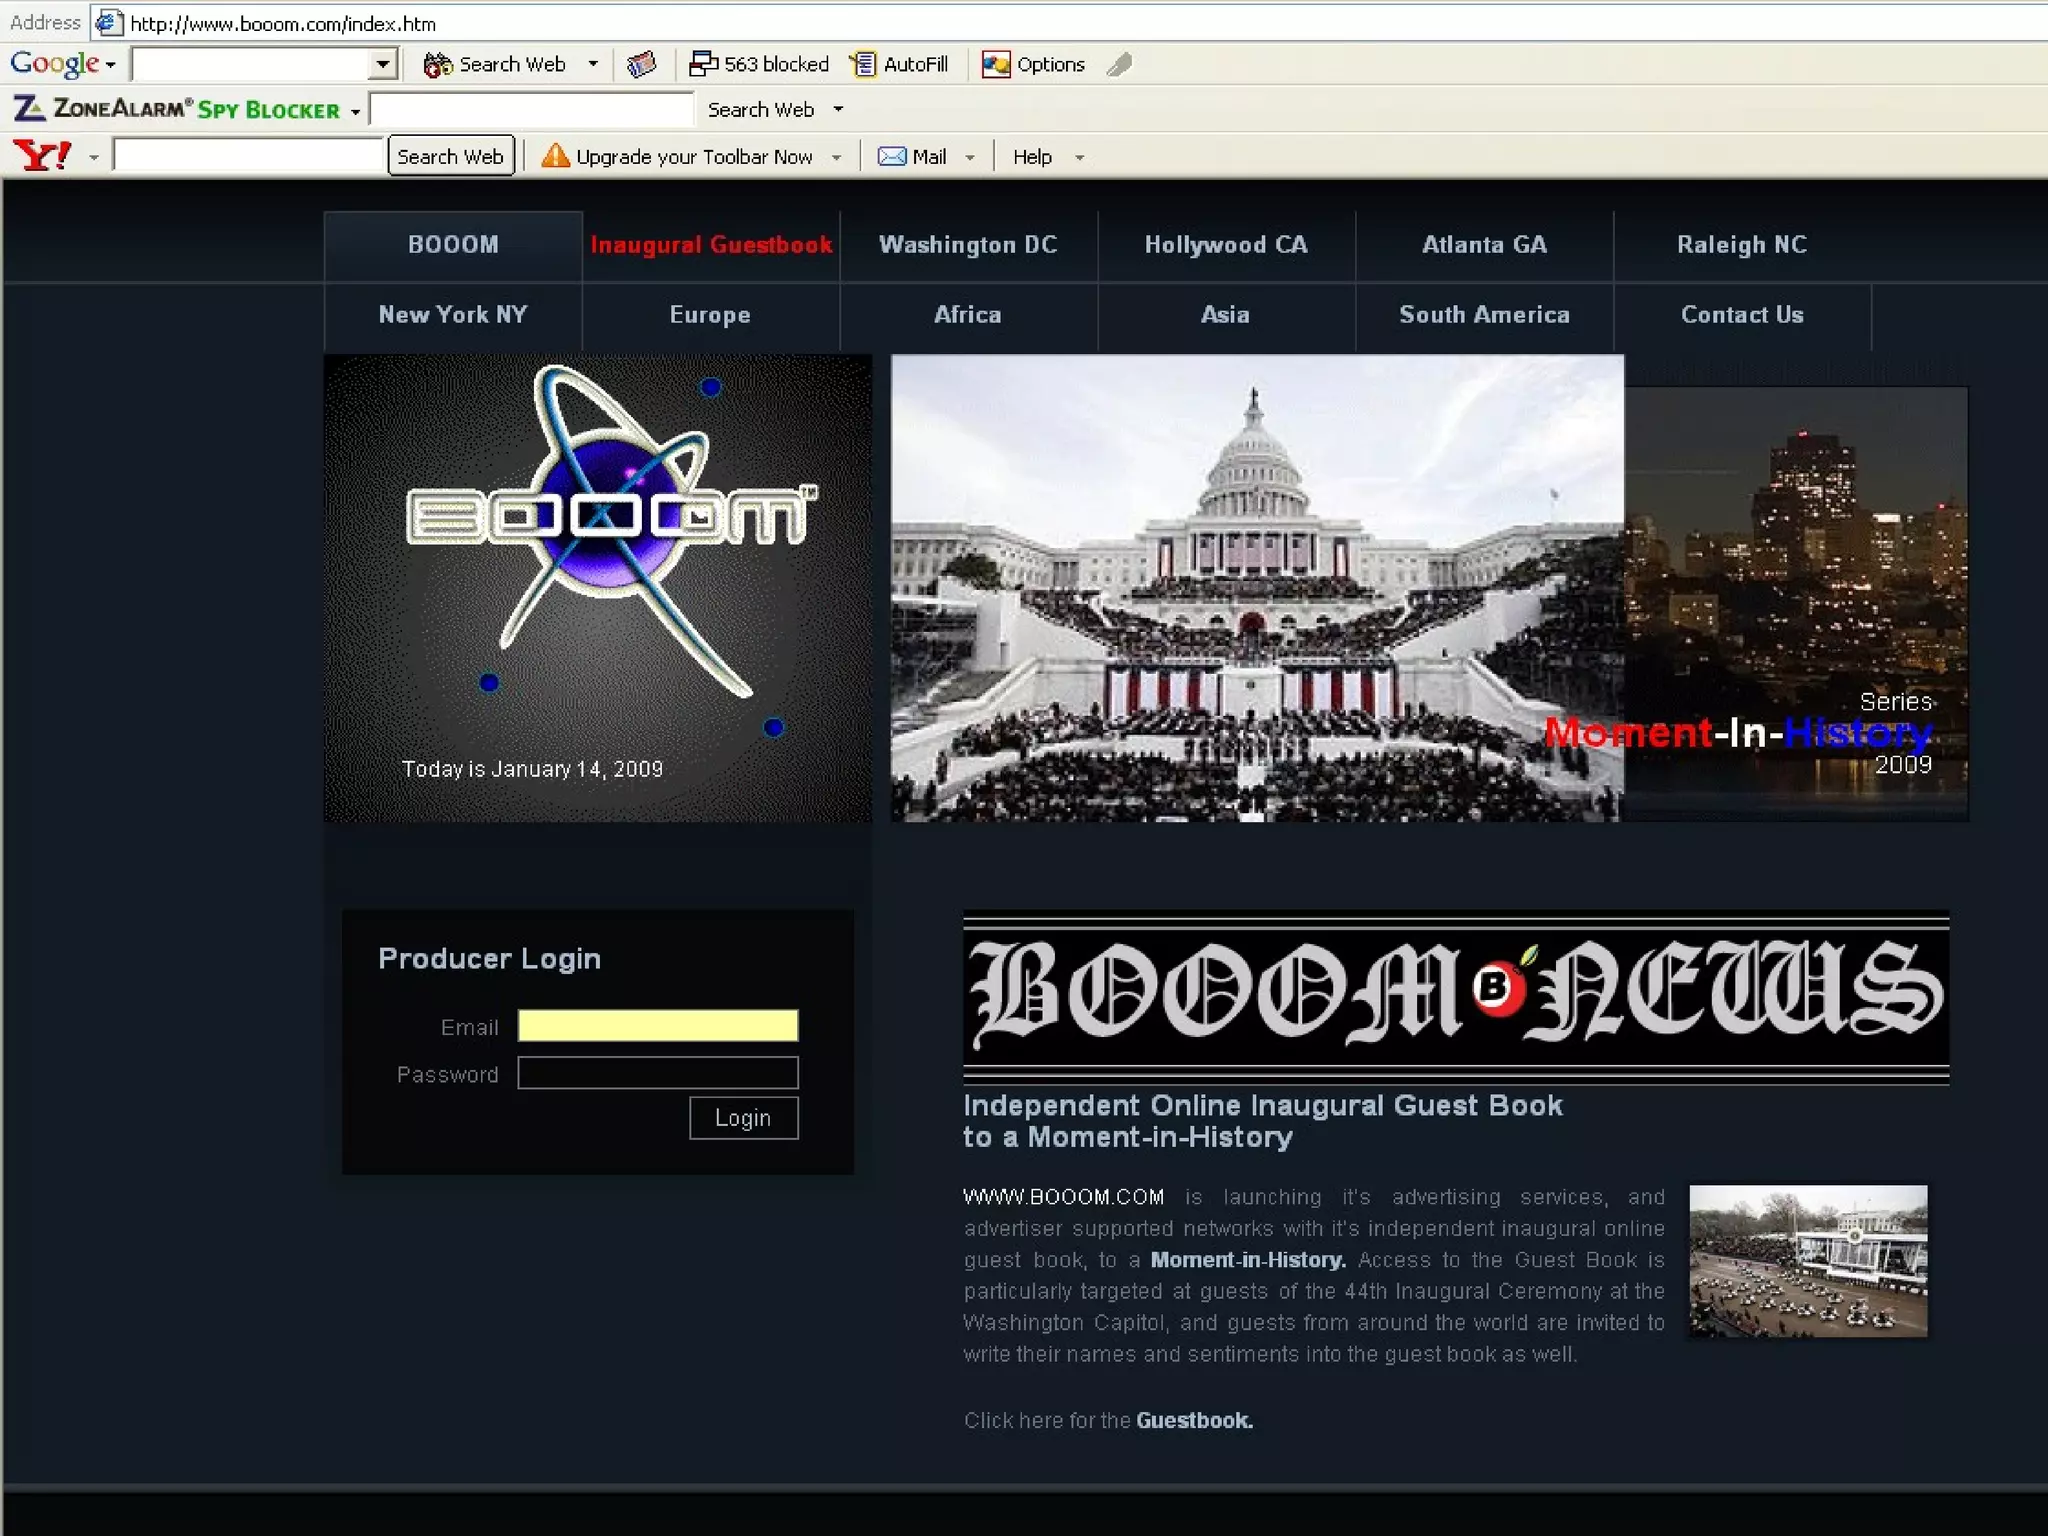2048x1536 pixels.
Task: Click the Google highlighter pen icon
Action: (1120, 64)
